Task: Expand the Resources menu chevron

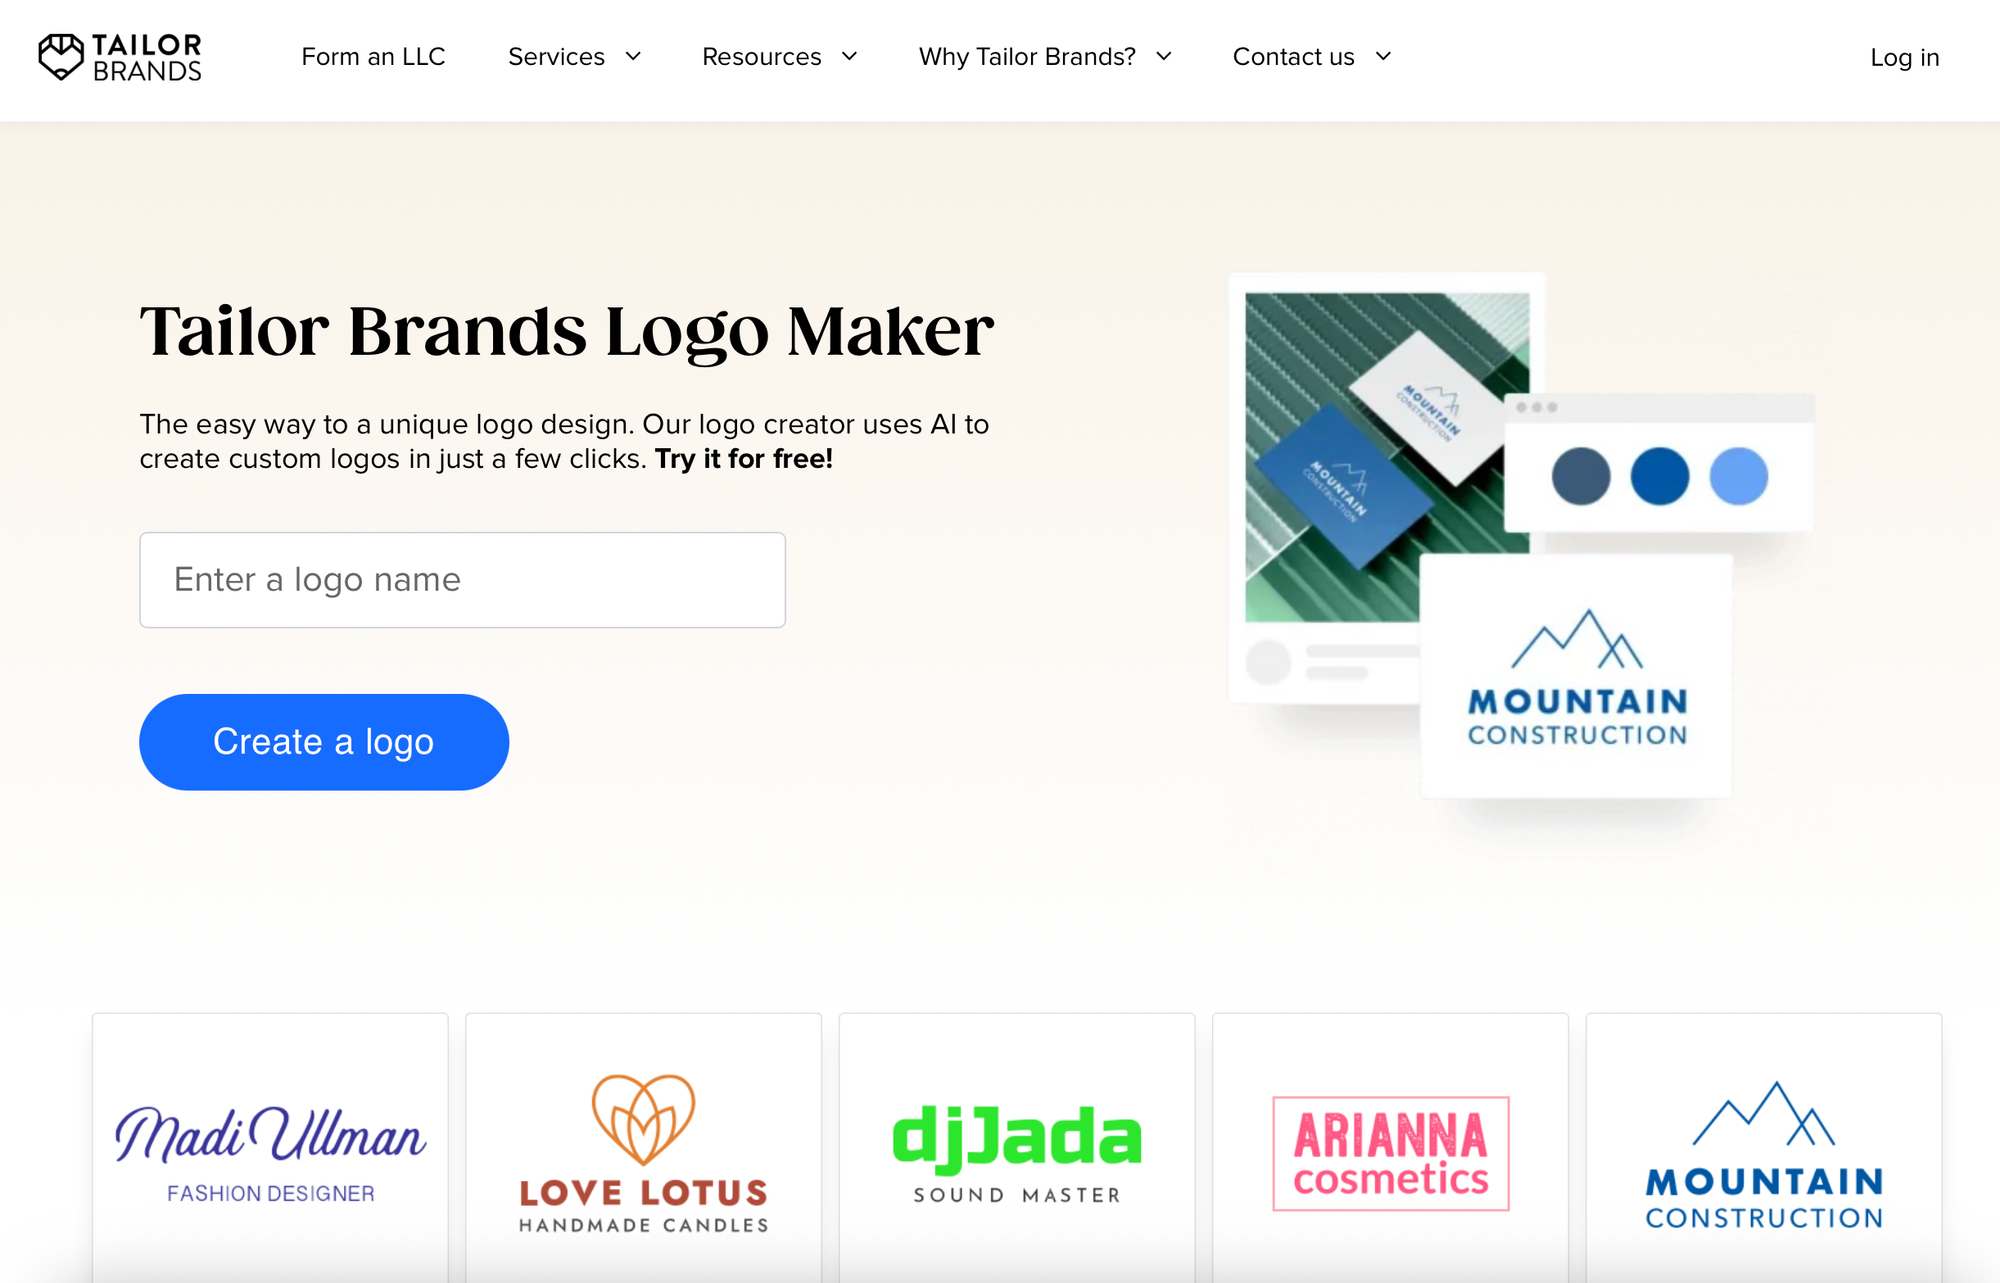Action: tap(849, 57)
